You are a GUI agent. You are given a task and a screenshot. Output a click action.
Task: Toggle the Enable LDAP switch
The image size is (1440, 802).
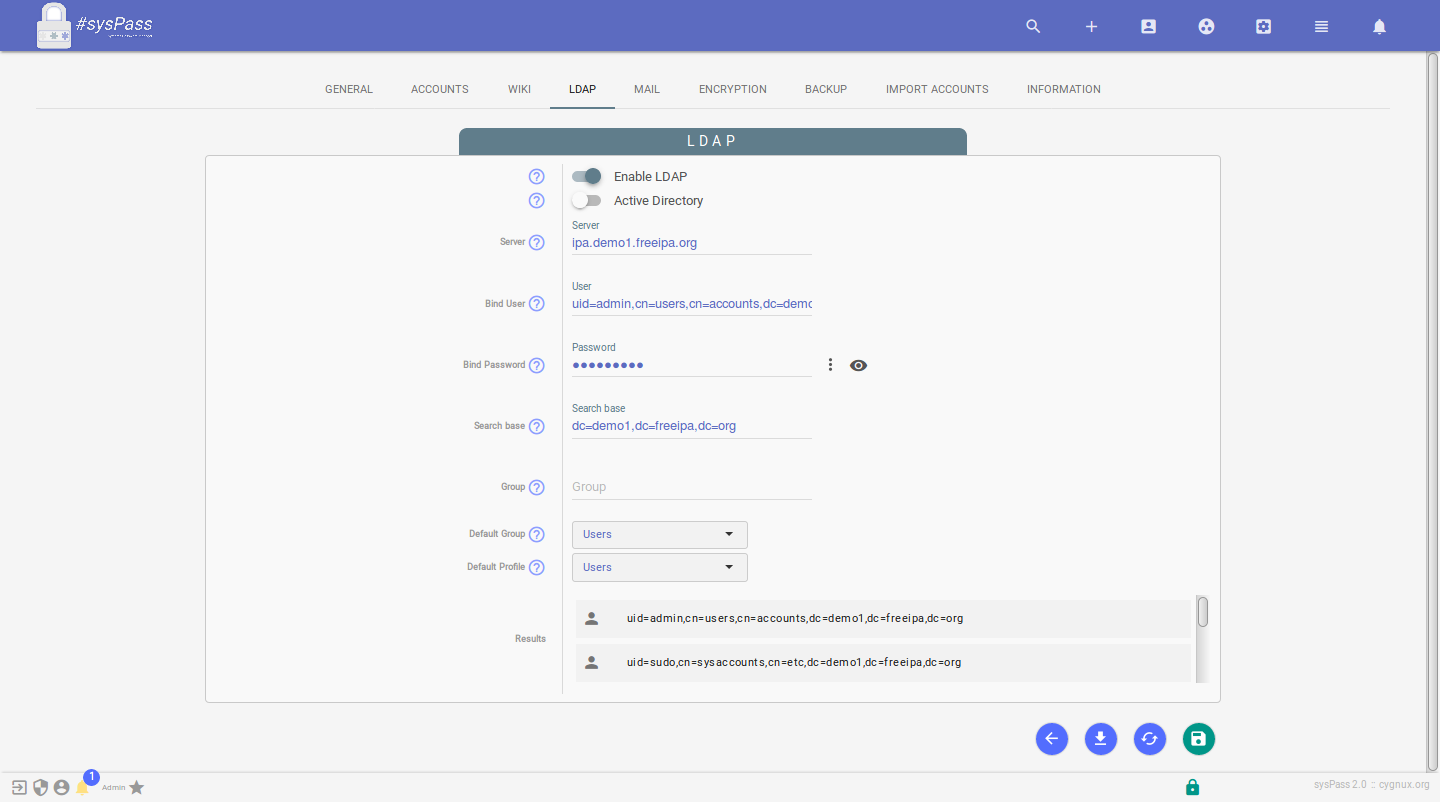pyautogui.click(x=586, y=176)
